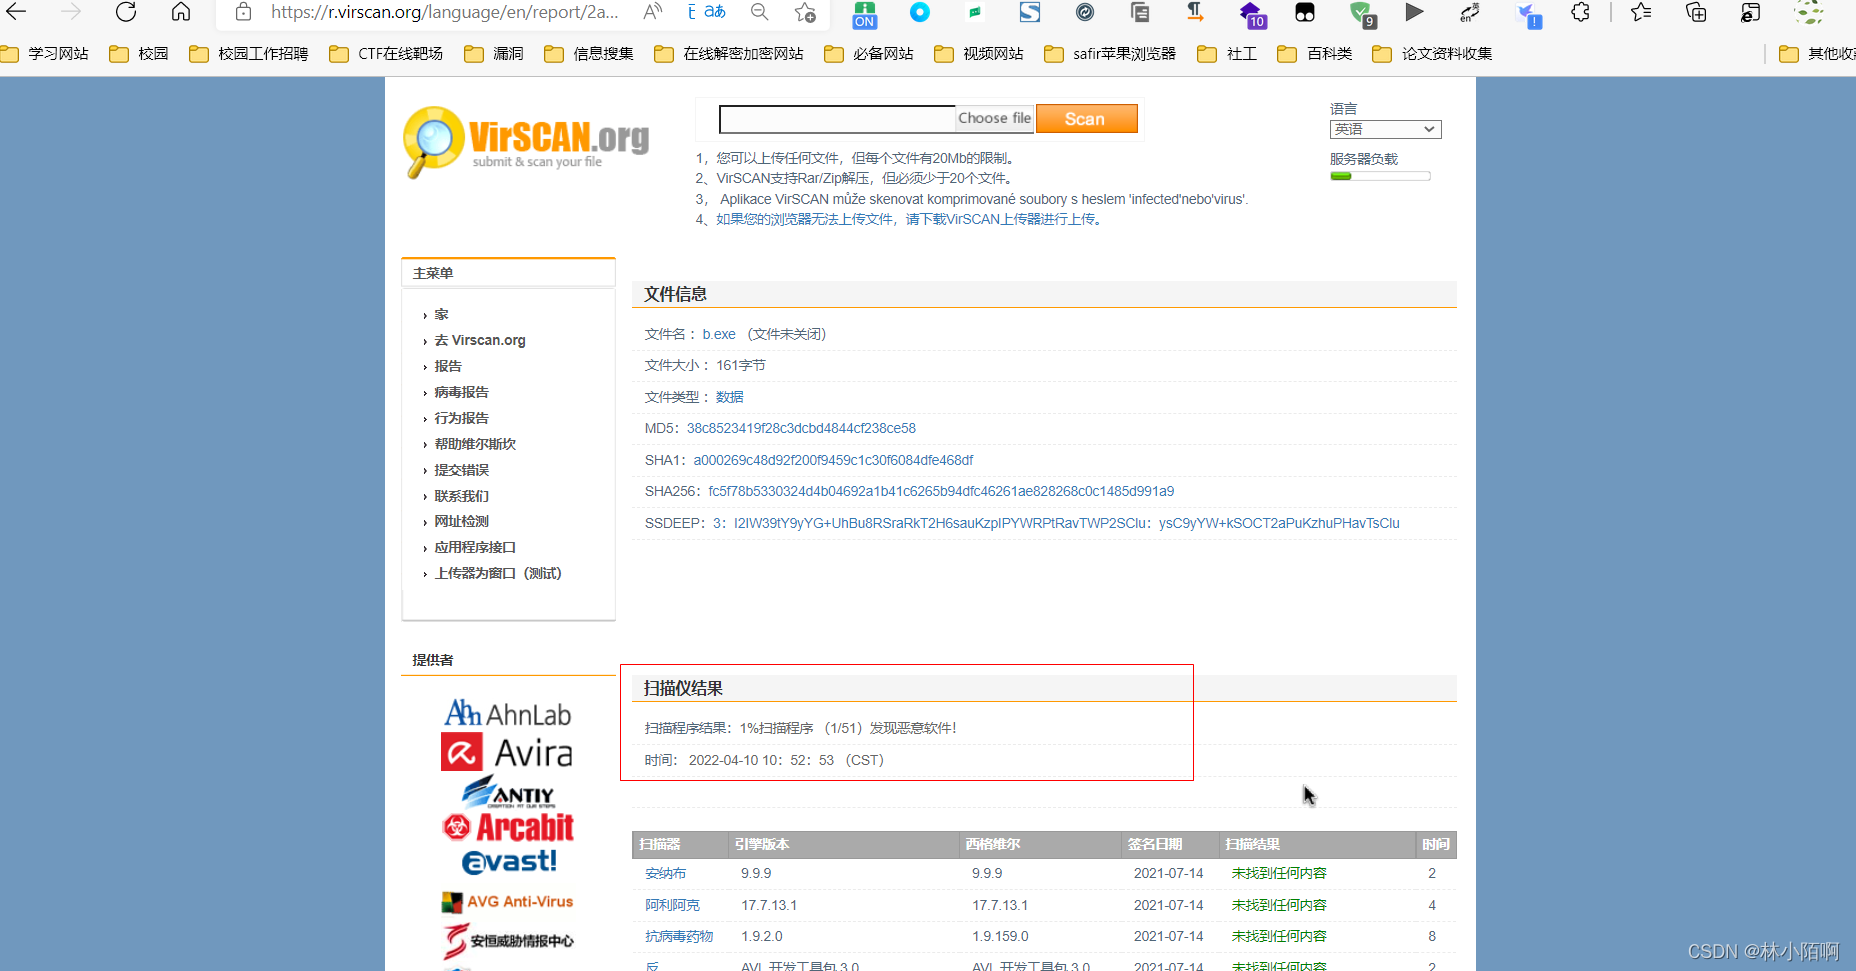Reload the page with the refresh icon

[x=126, y=12]
